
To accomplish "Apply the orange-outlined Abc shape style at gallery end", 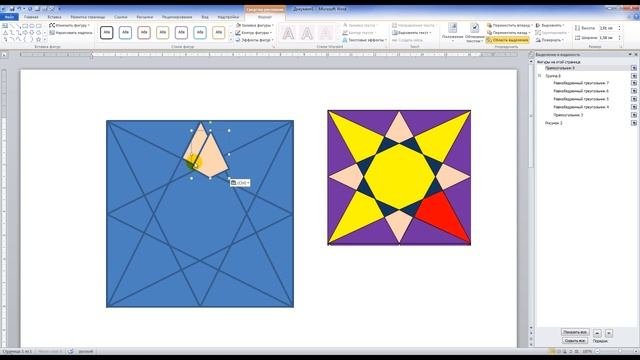I will [x=218, y=32].
